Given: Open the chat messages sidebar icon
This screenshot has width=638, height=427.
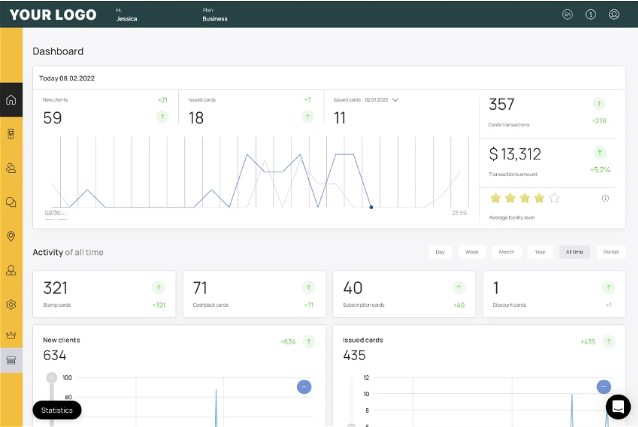Looking at the screenshot, I should [x=11, y=202].
